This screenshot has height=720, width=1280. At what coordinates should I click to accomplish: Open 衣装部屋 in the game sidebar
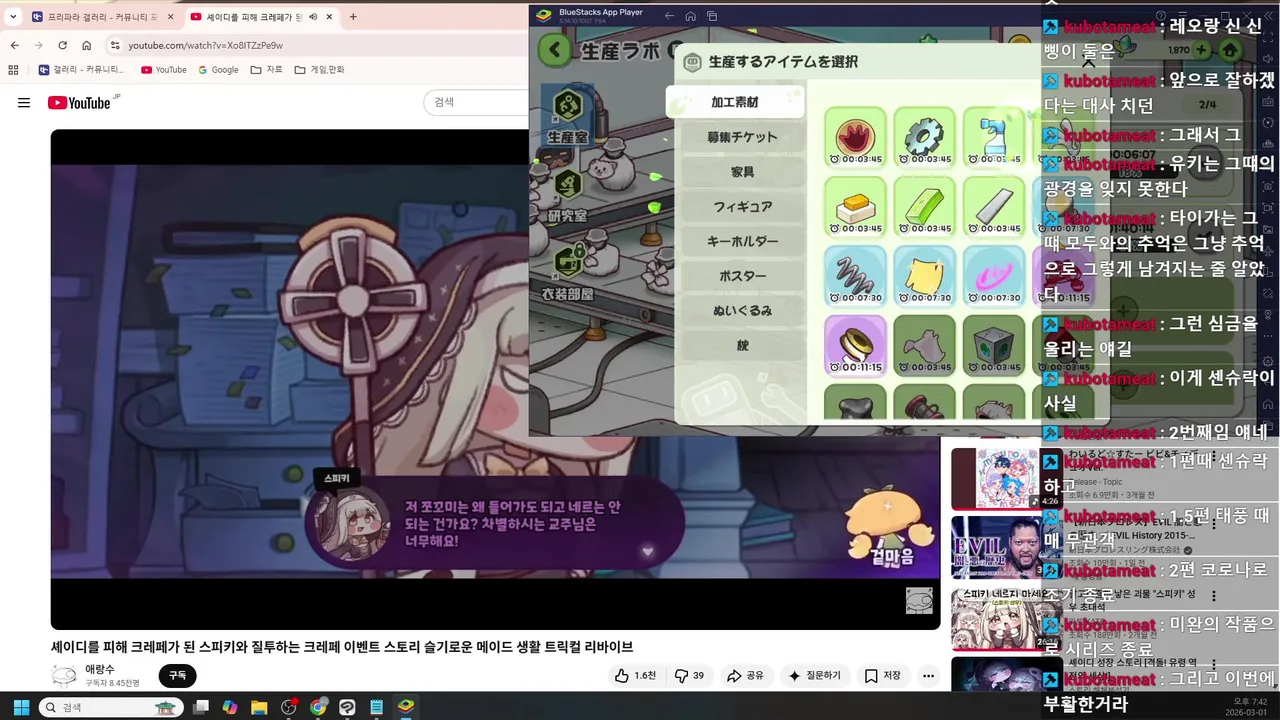tap(568, 272)
